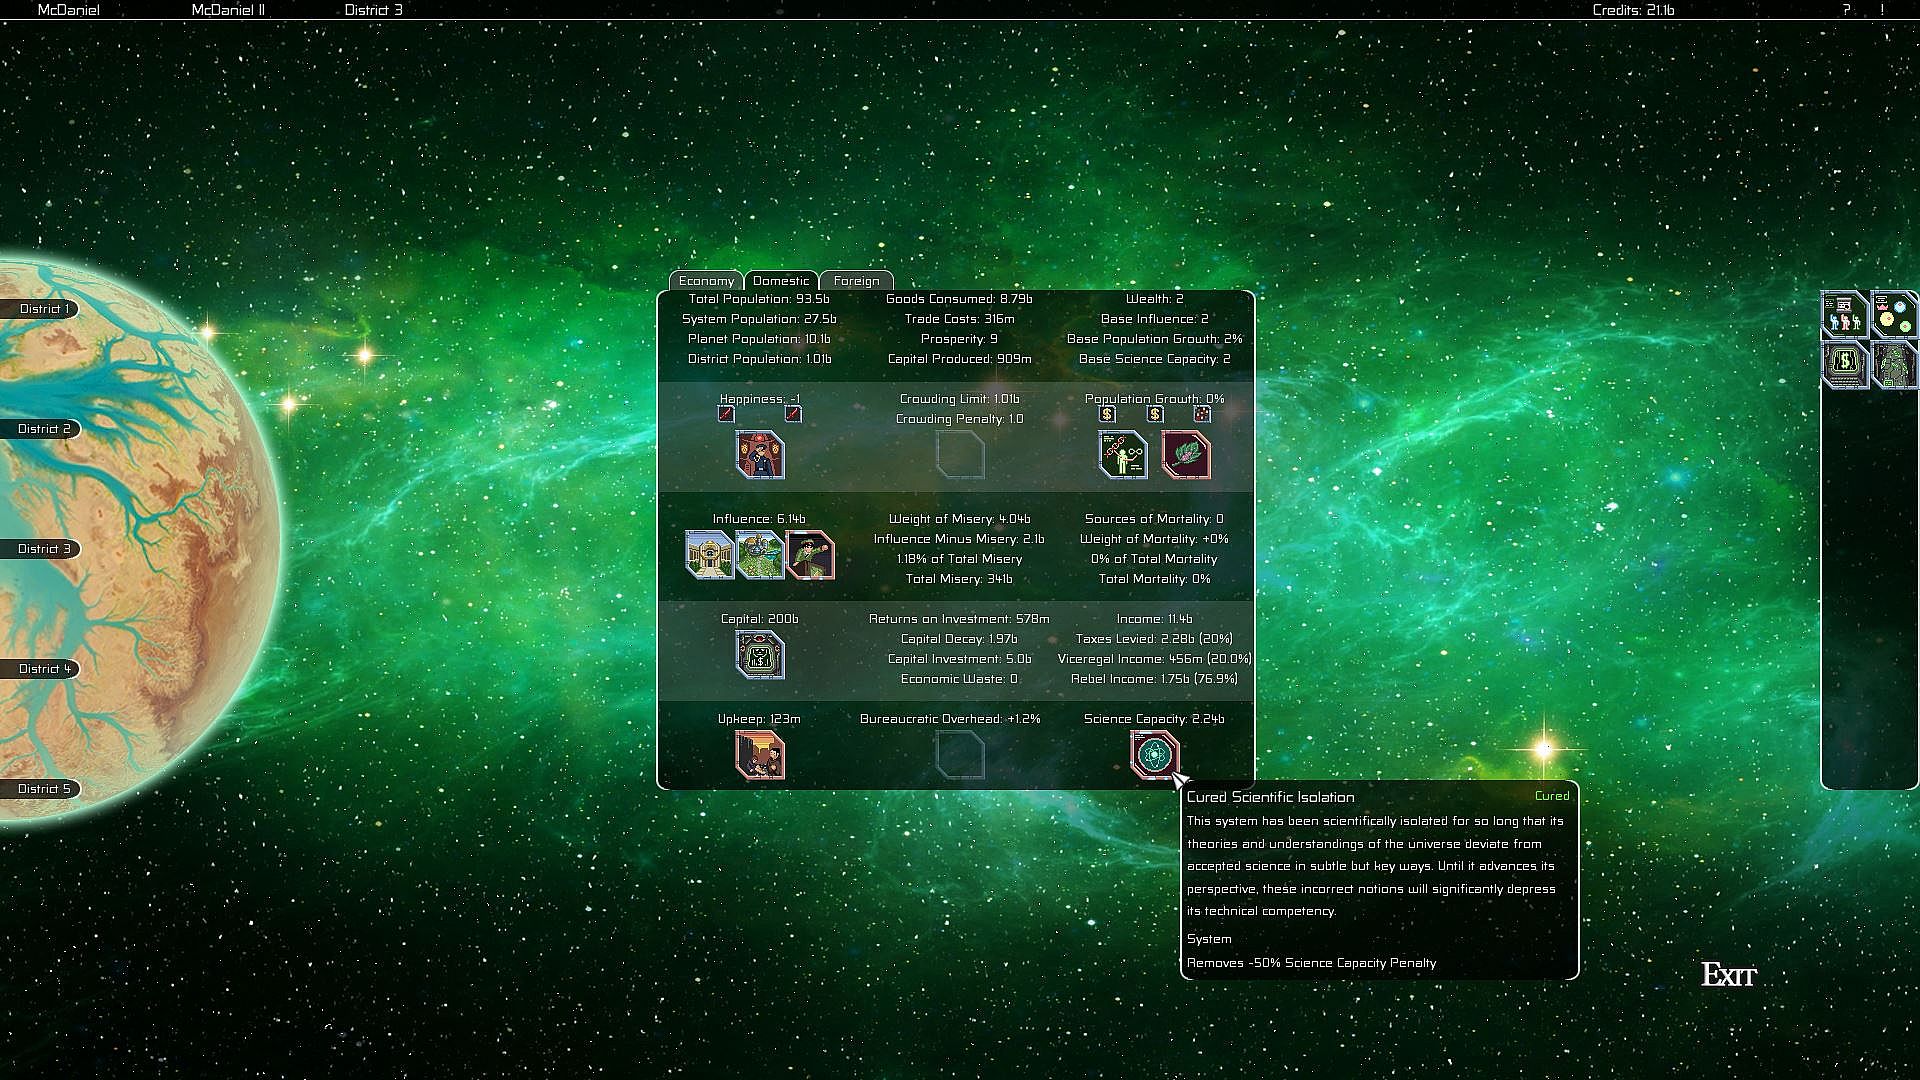The height and width of the screenshot is (1080, 1920).
Task: Select the DNA genetics card under Population Growth
Action: (x=1123, y=455)
